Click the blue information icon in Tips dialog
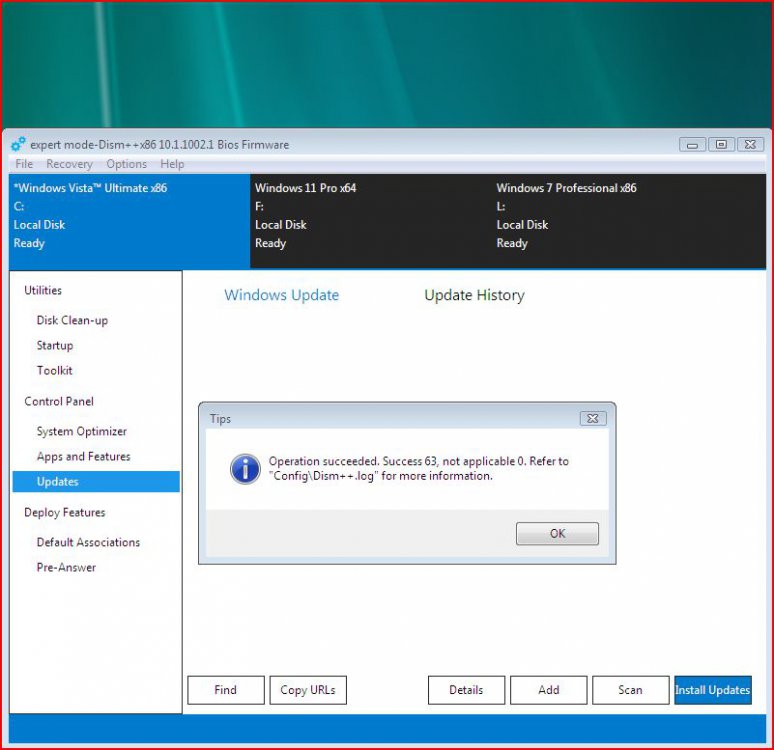The image size is (774, 750). click(245, 469)
